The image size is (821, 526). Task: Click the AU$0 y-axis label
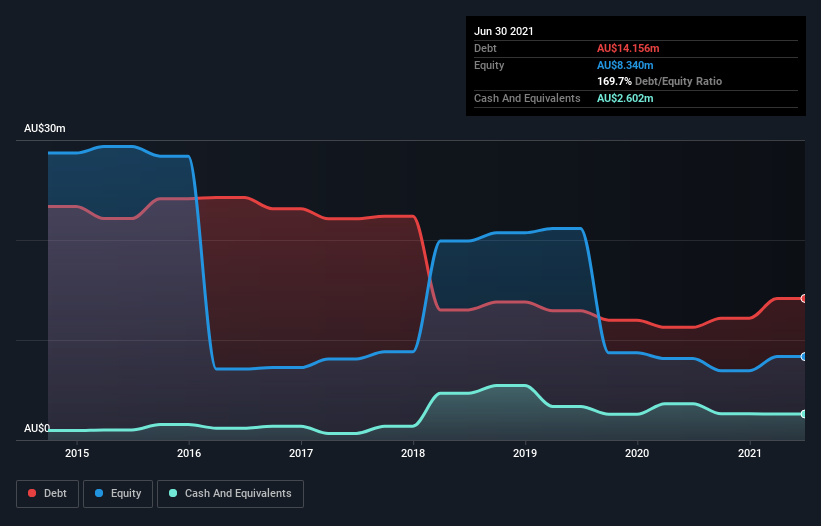click(37, 428)
